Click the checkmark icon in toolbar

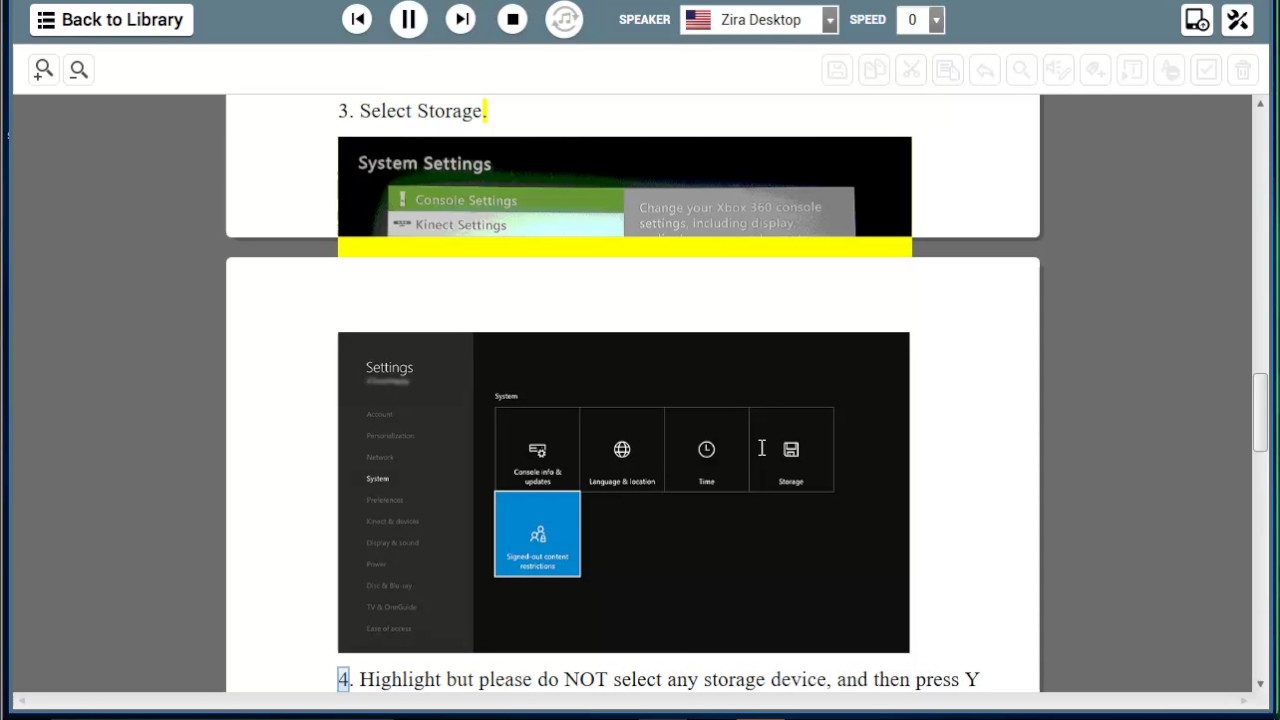pyautogui.click(x=1206, y=70)
